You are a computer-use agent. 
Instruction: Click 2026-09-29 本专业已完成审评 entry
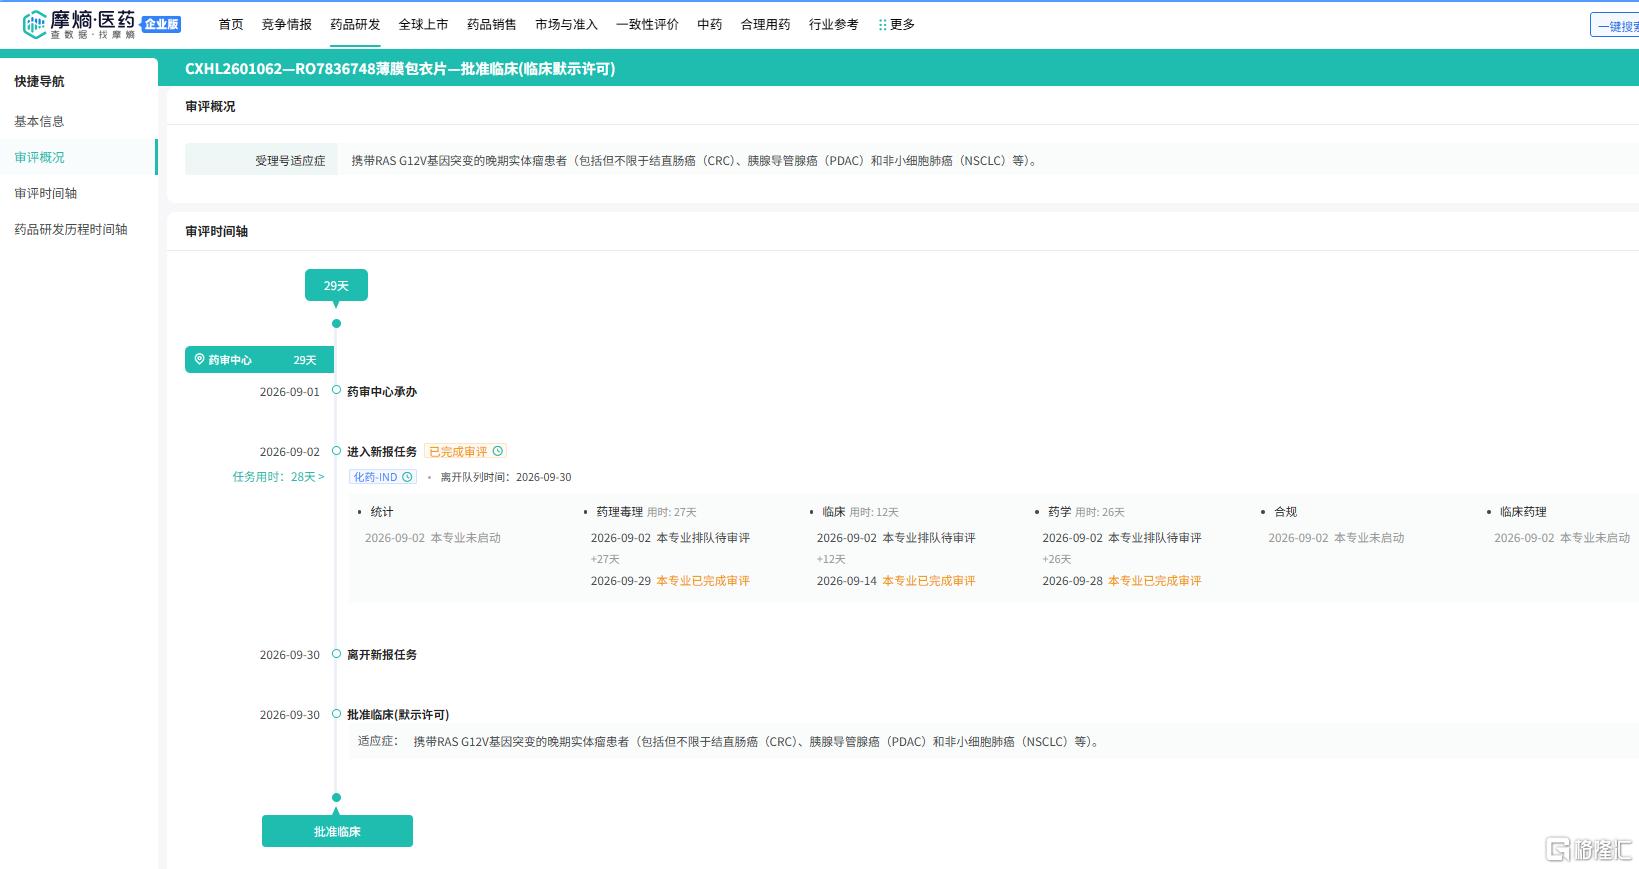[x=670, y=581]
